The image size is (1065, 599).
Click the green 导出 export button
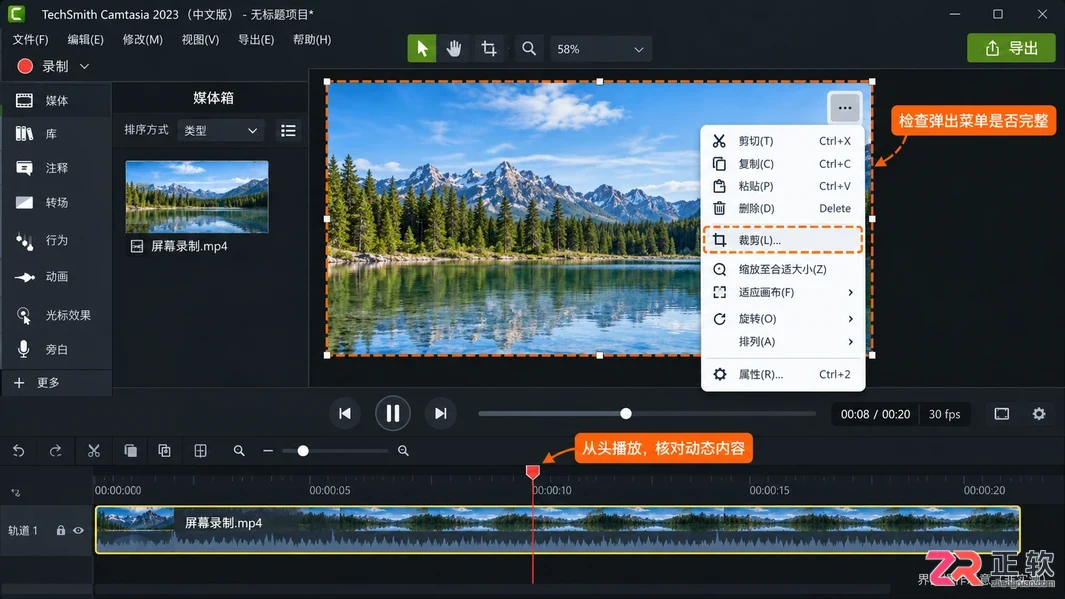(1011, 48)
